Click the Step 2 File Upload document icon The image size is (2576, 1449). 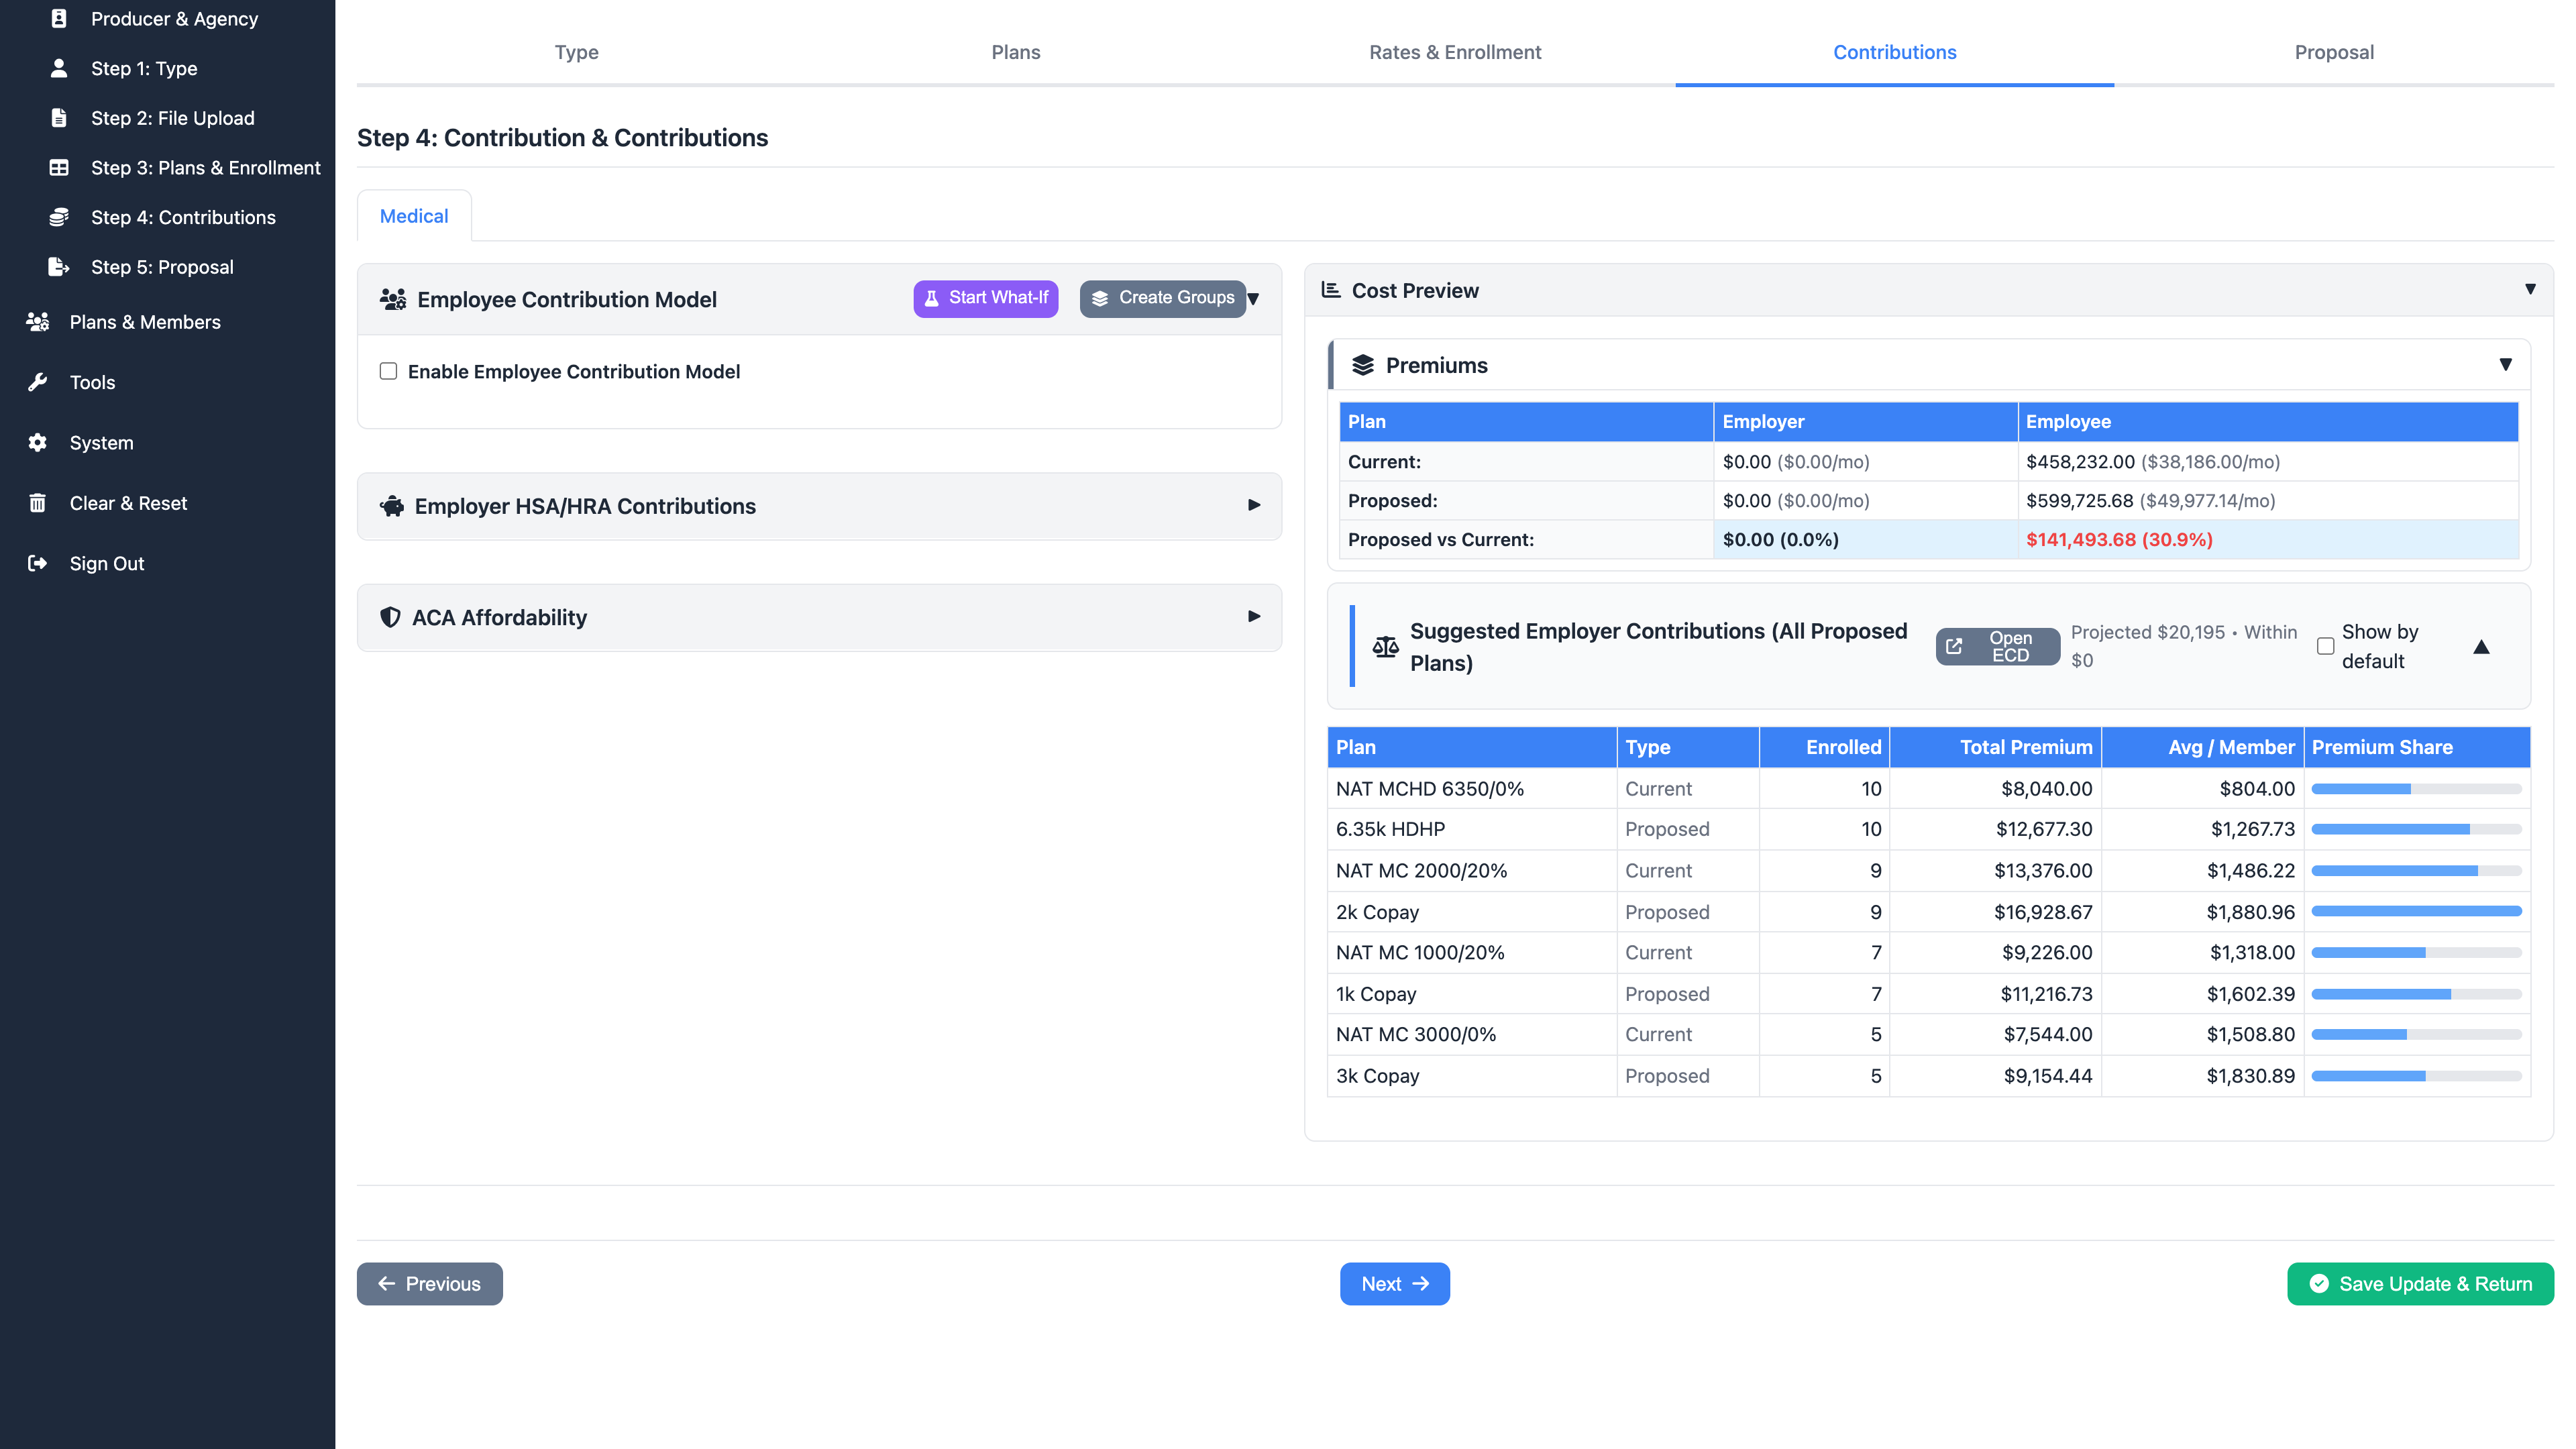pos(58,117)
